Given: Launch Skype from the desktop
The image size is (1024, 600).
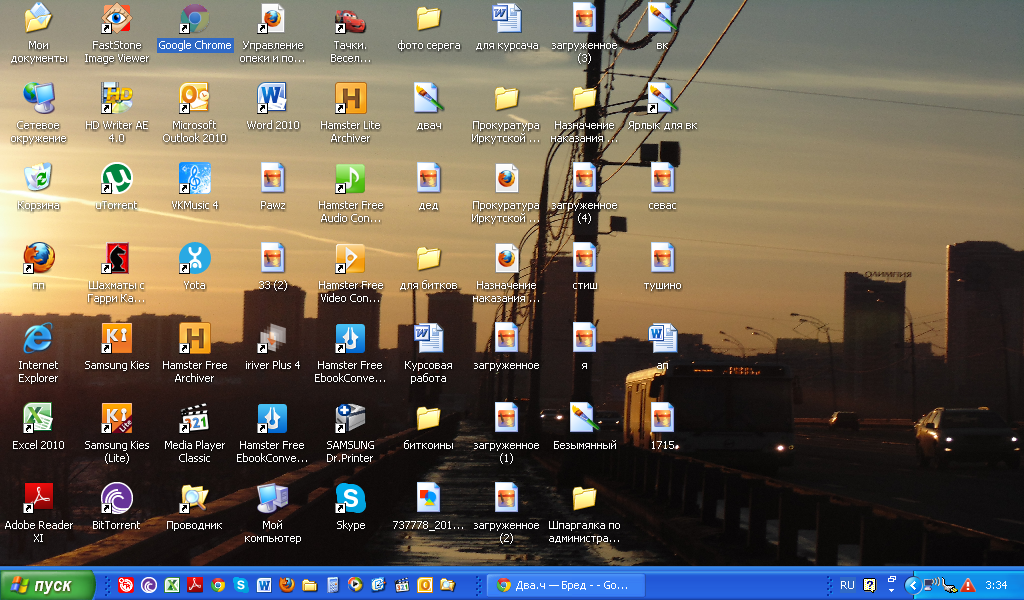Looking at the screenshot, I should (x=350, y=499).
